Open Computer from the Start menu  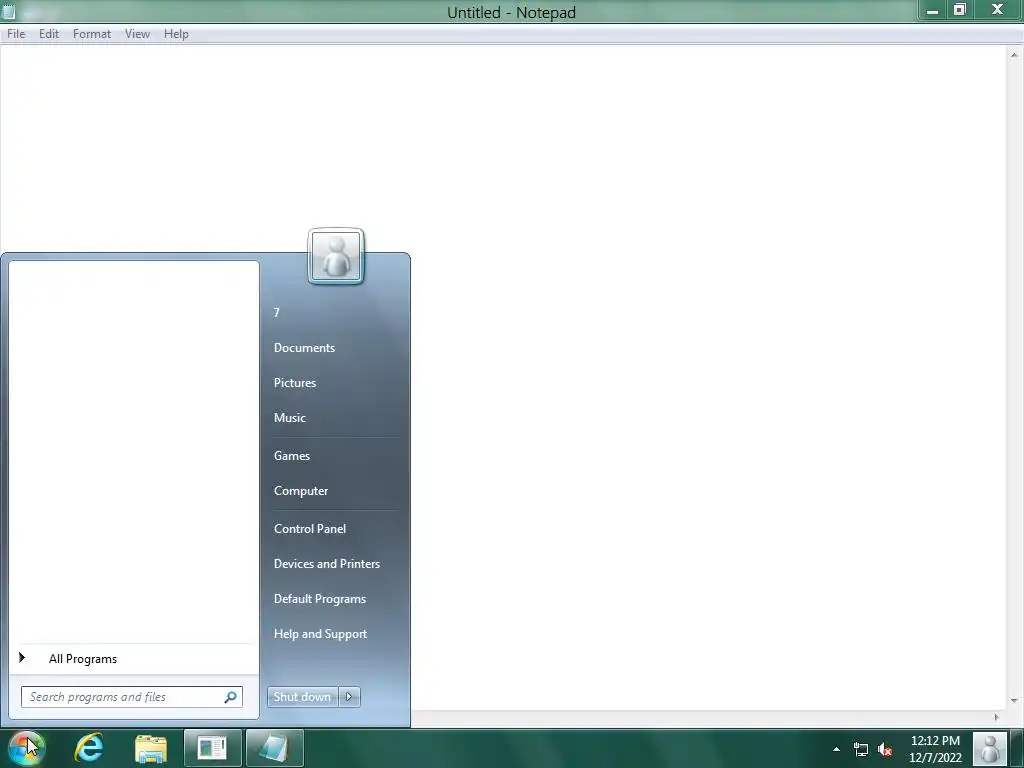(x=300, y=491)
